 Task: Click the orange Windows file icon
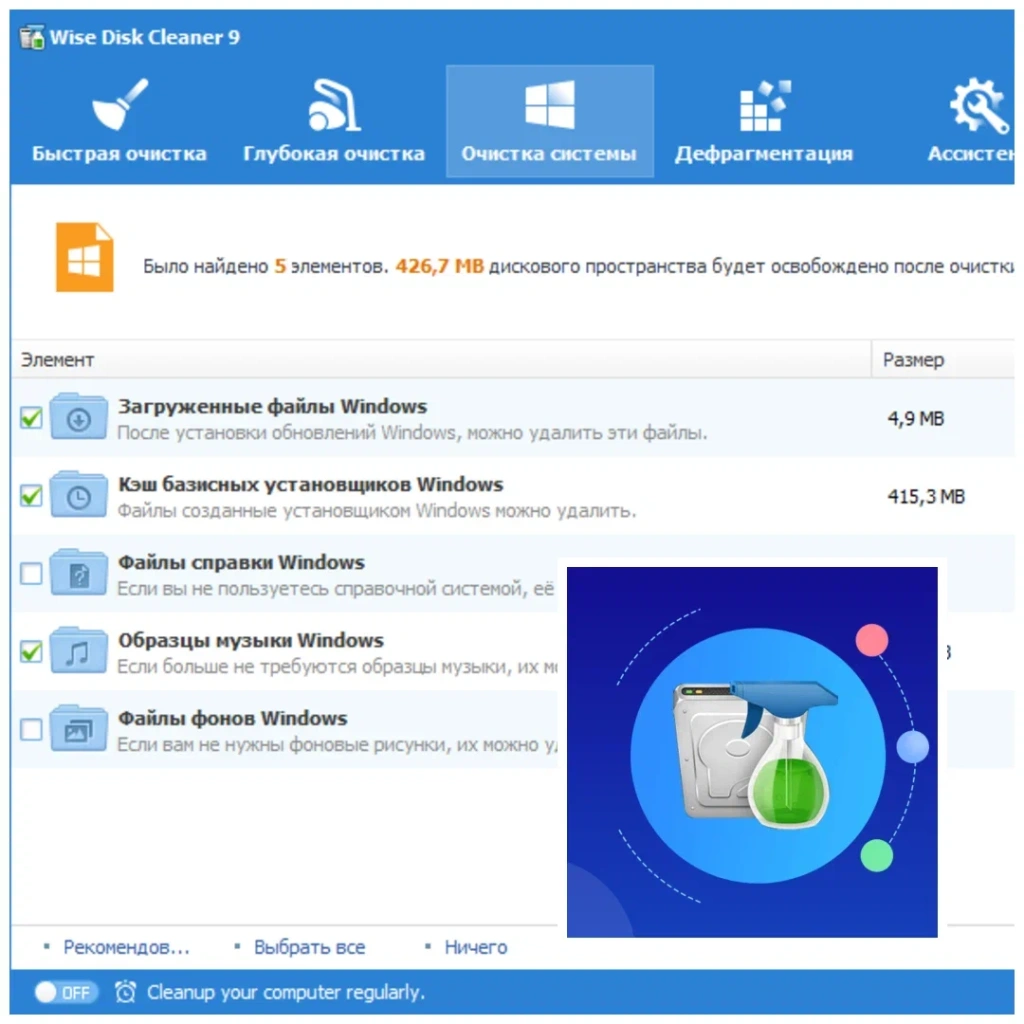(84, 257)
